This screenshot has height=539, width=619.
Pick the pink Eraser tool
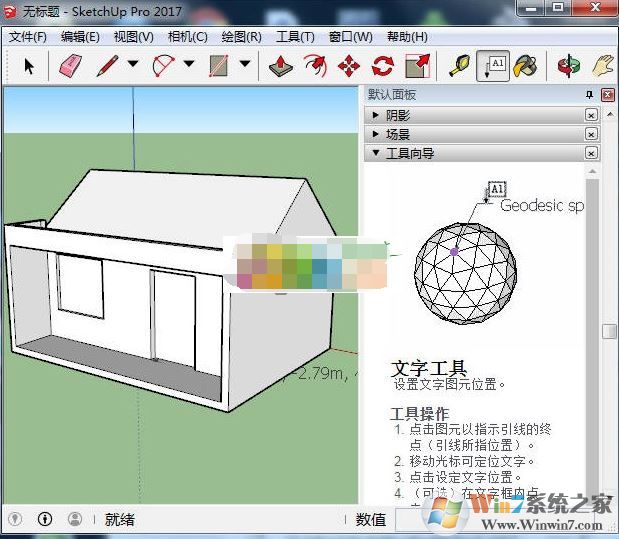[70, 66]
